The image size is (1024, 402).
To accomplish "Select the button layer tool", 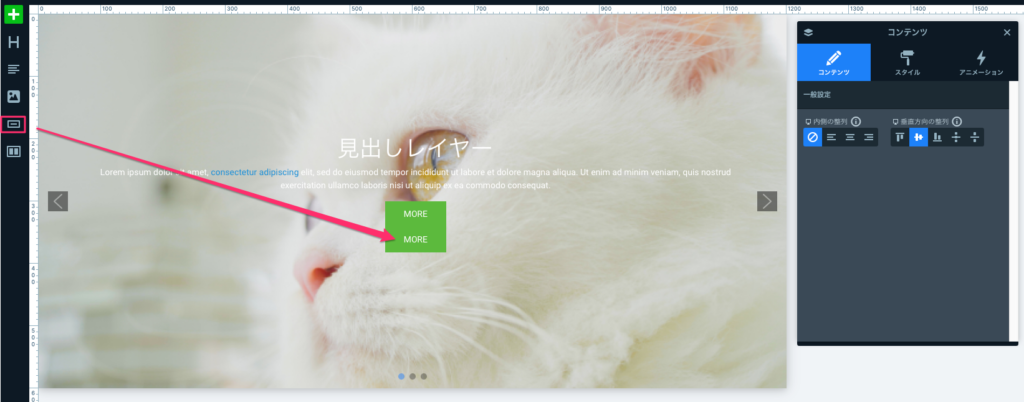I will tap(14, 124).
